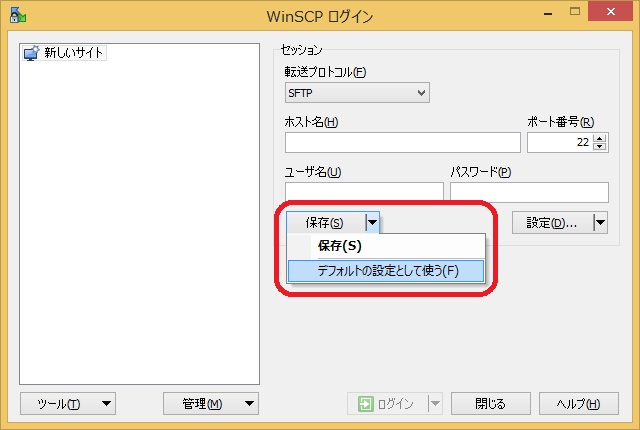640x430 pixels.
Task: Click the 閉じる button
Action: (x=490, y=404)
